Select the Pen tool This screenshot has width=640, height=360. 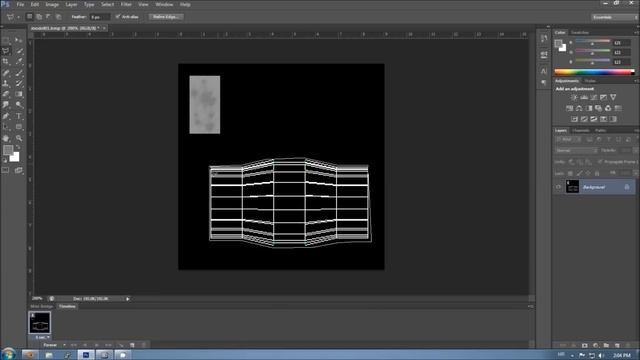[x=6, y=116]
